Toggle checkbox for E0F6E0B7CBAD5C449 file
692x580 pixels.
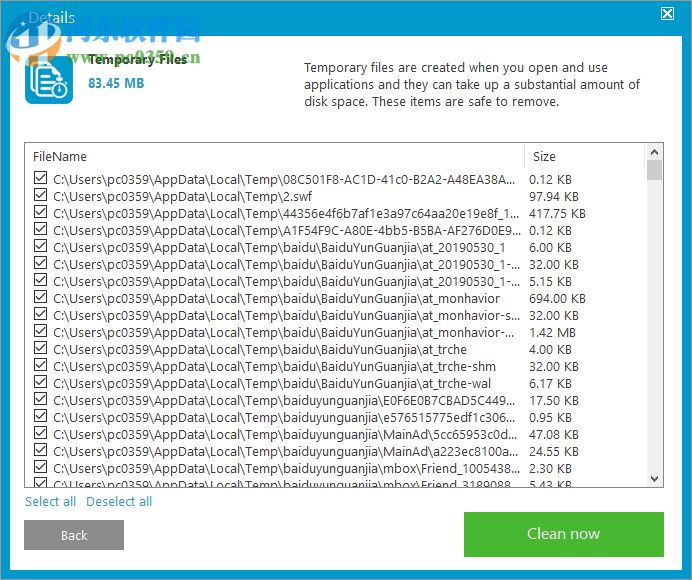click(x=40, y=399)
